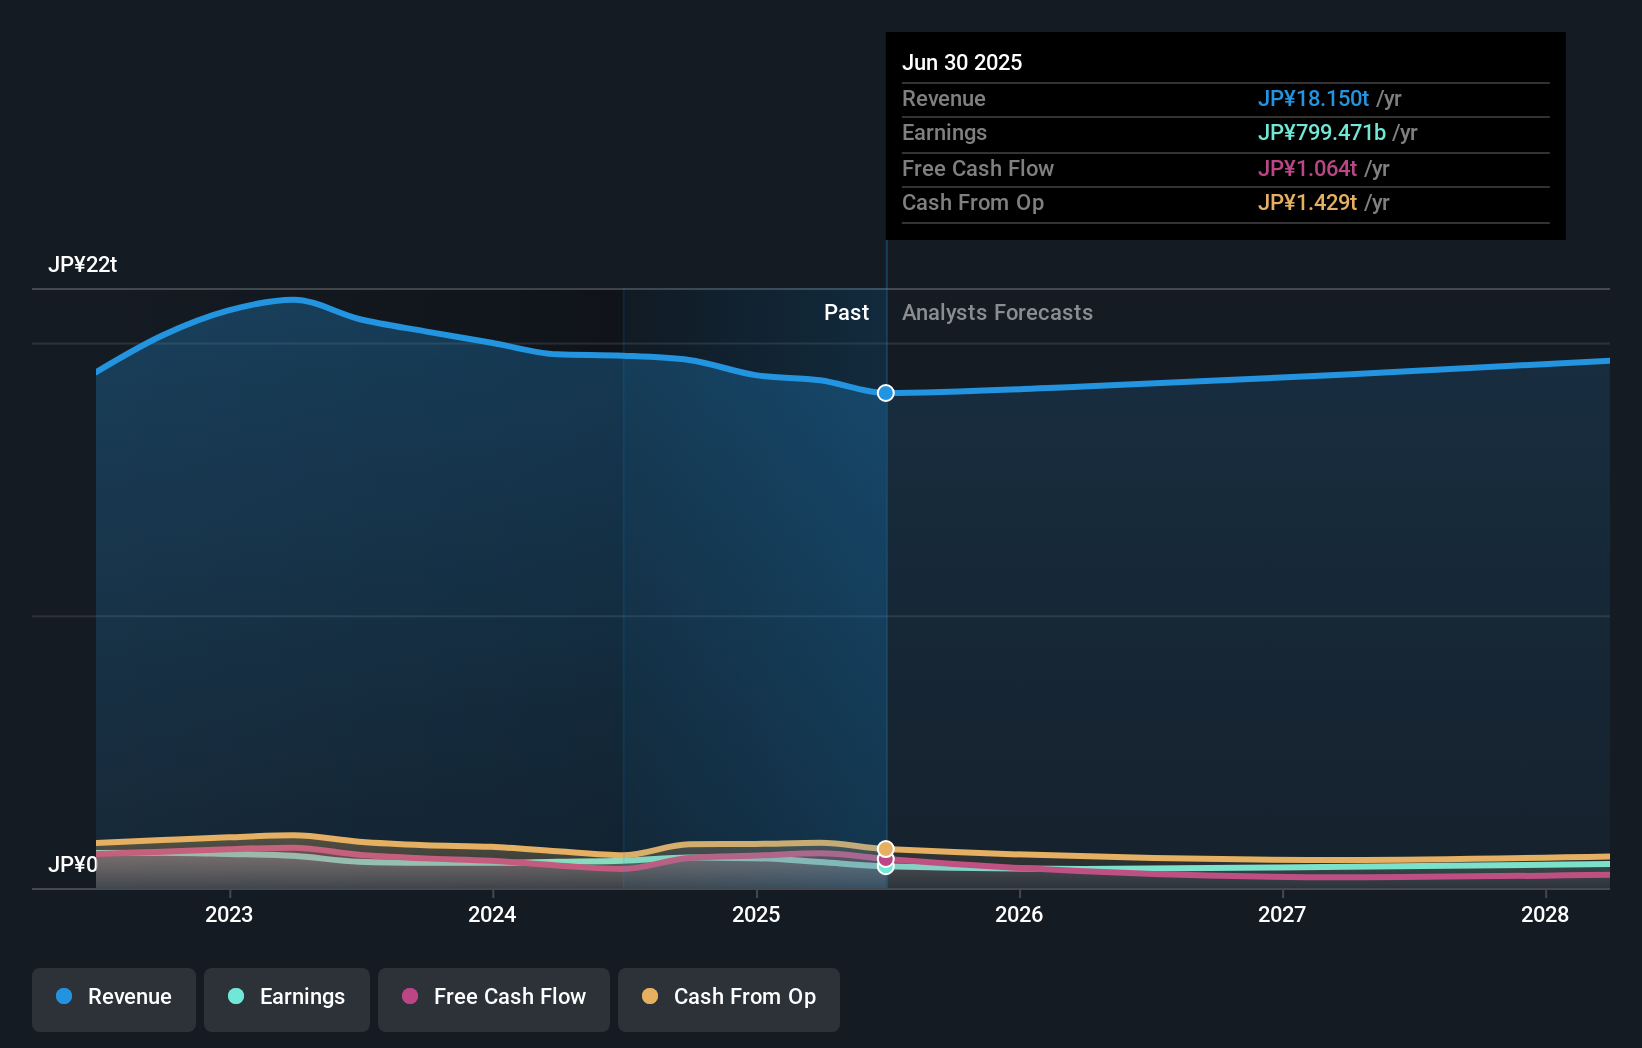The height and width of the screenshot is (1048, 1642).
Task: Toggle the Revenue legend series
Action: tap(114, 999)
